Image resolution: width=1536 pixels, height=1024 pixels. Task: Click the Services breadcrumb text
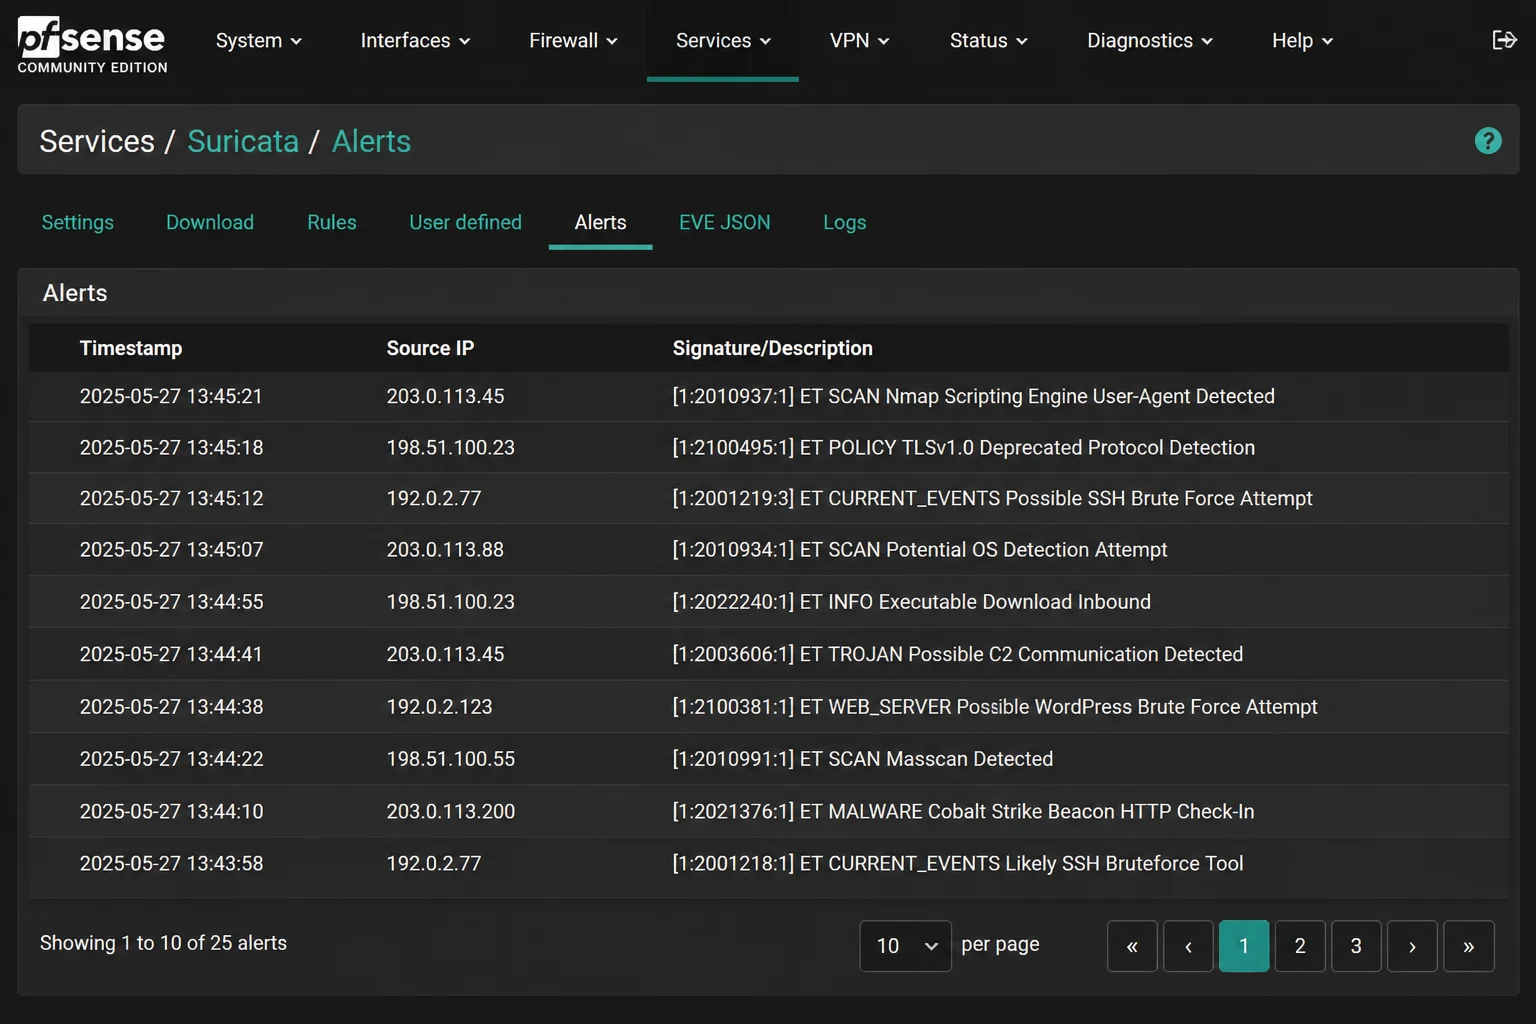point(97,141)
